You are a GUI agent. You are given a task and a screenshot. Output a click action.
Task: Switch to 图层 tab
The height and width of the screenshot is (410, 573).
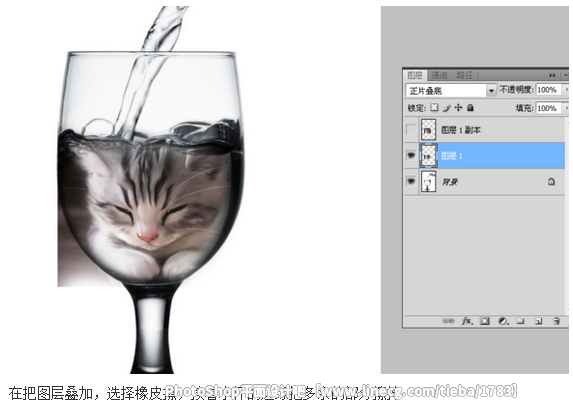click(x=415, y=75)
